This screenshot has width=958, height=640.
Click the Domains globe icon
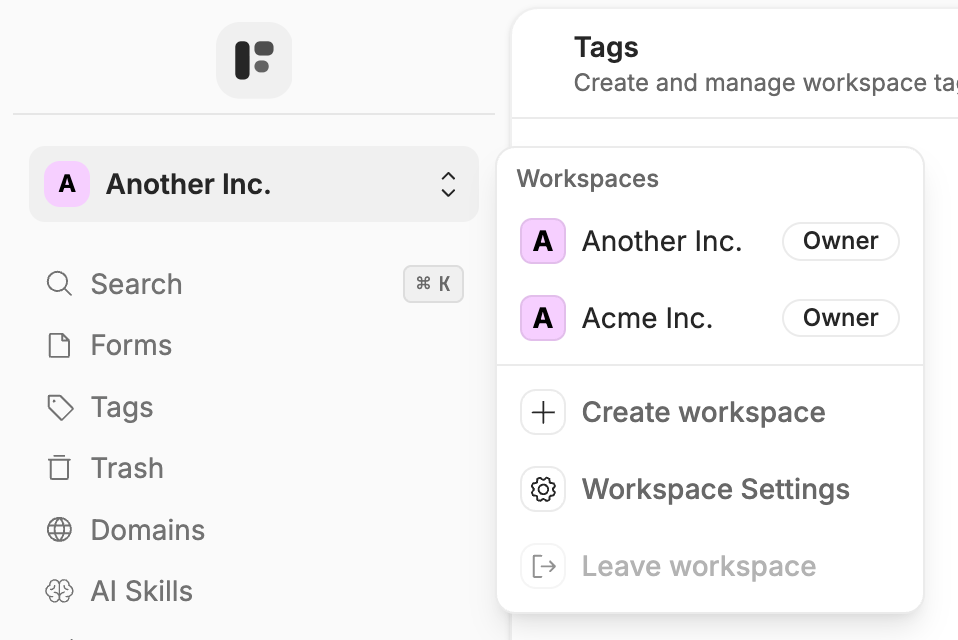[59, 529]
